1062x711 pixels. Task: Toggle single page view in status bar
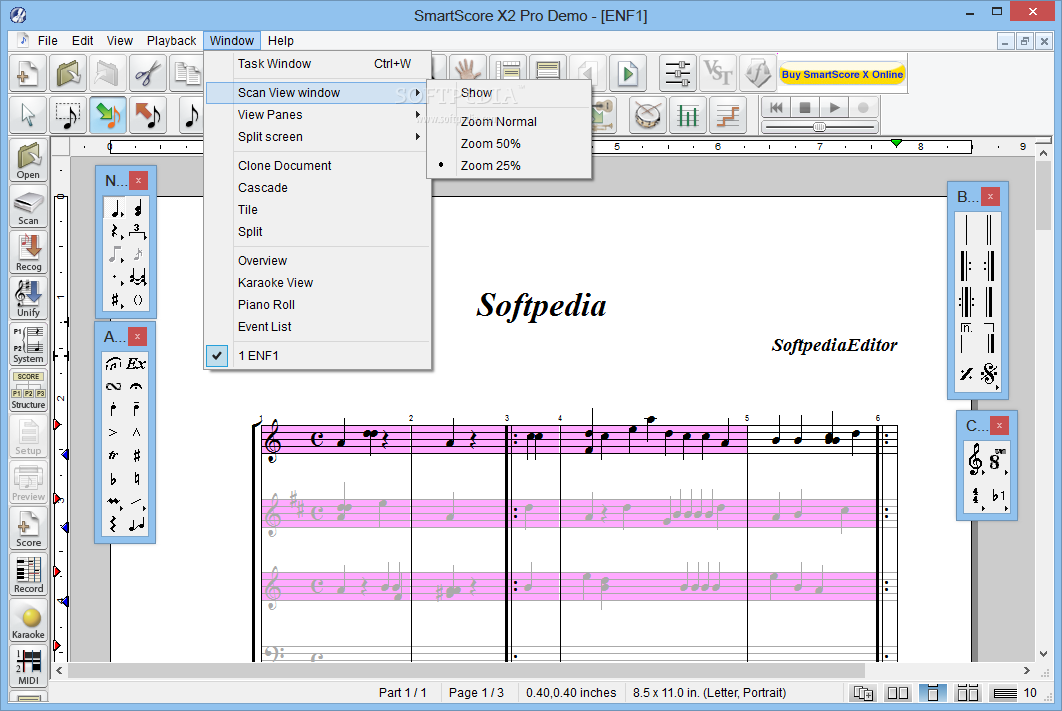[x=932, y=693]
